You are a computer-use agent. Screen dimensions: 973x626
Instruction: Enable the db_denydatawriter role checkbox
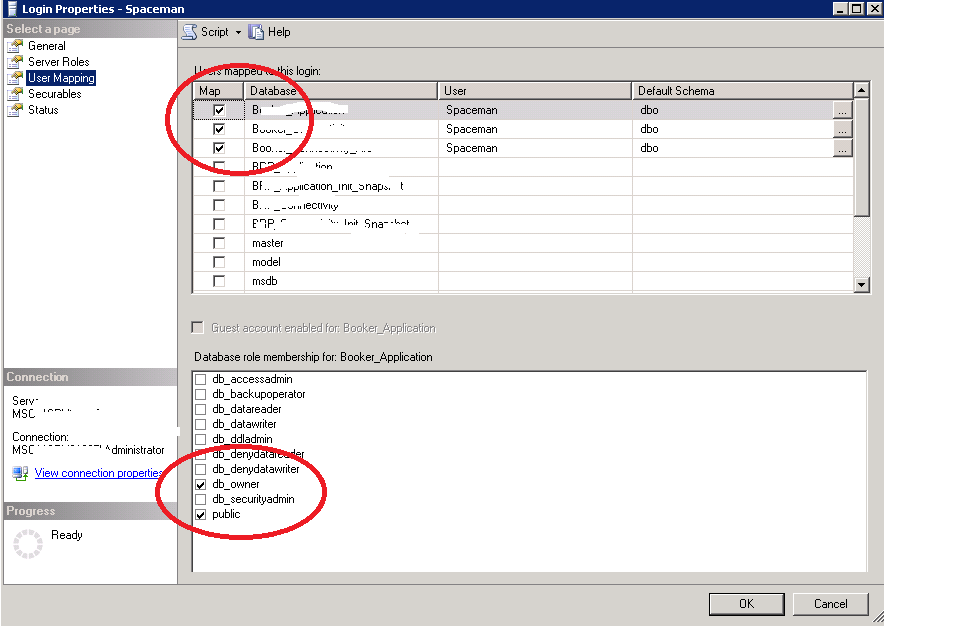click(x=200, y=470)
